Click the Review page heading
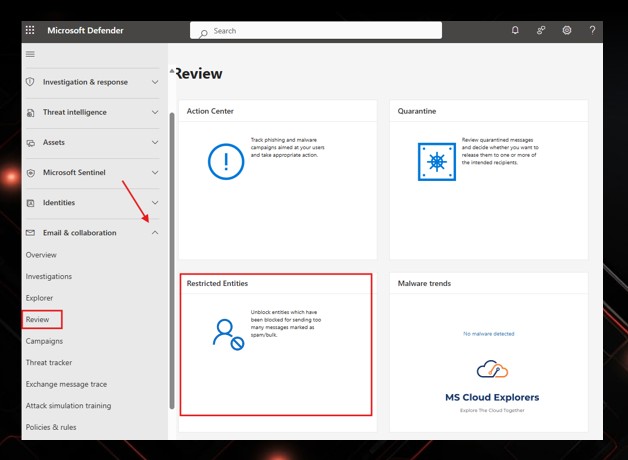This screenshot has height=460, width=628. coord(199,74)
